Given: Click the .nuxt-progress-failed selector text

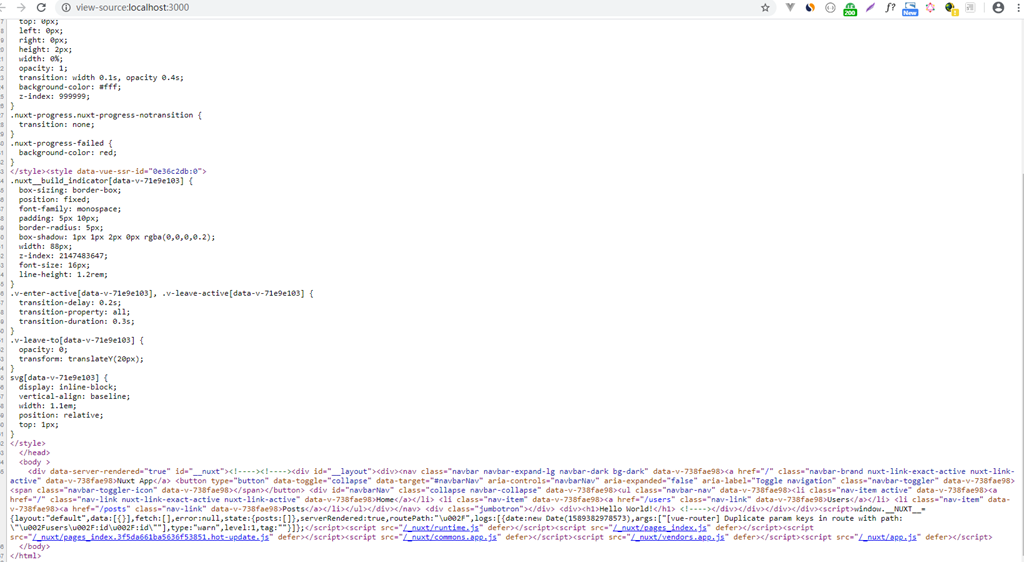Looking at the screenshot, I should (57, 143).
